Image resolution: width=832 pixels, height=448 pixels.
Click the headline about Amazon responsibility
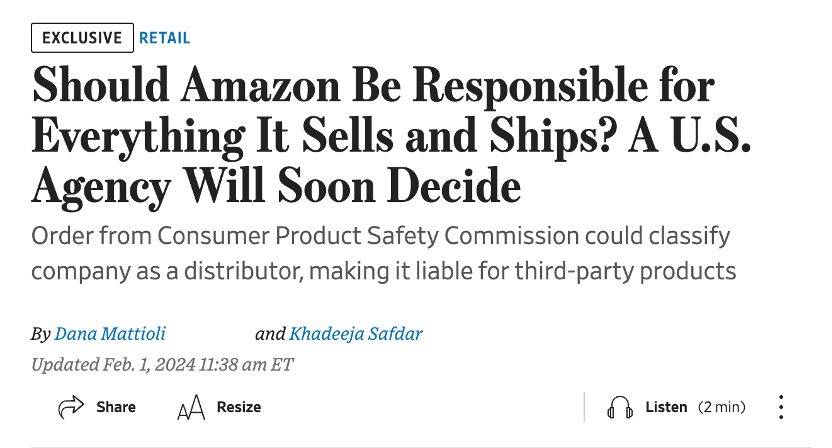pyautogui.click(x=392, y=136)
